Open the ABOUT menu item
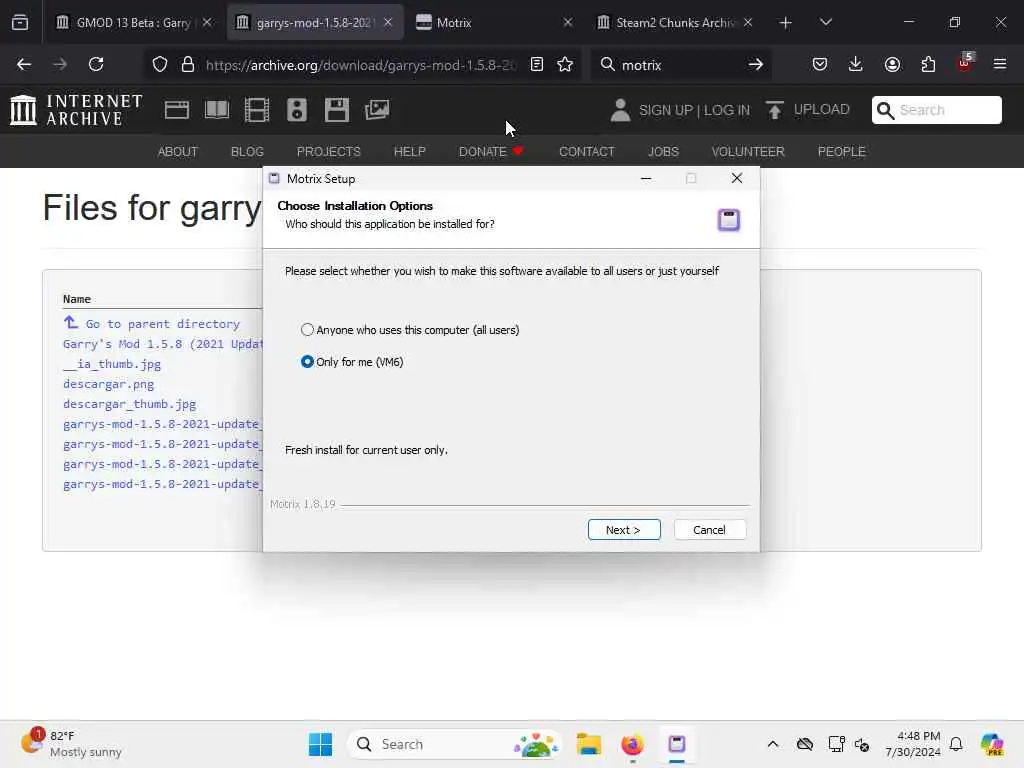The height and width of the screenshot is (768, 1024). 178,152
